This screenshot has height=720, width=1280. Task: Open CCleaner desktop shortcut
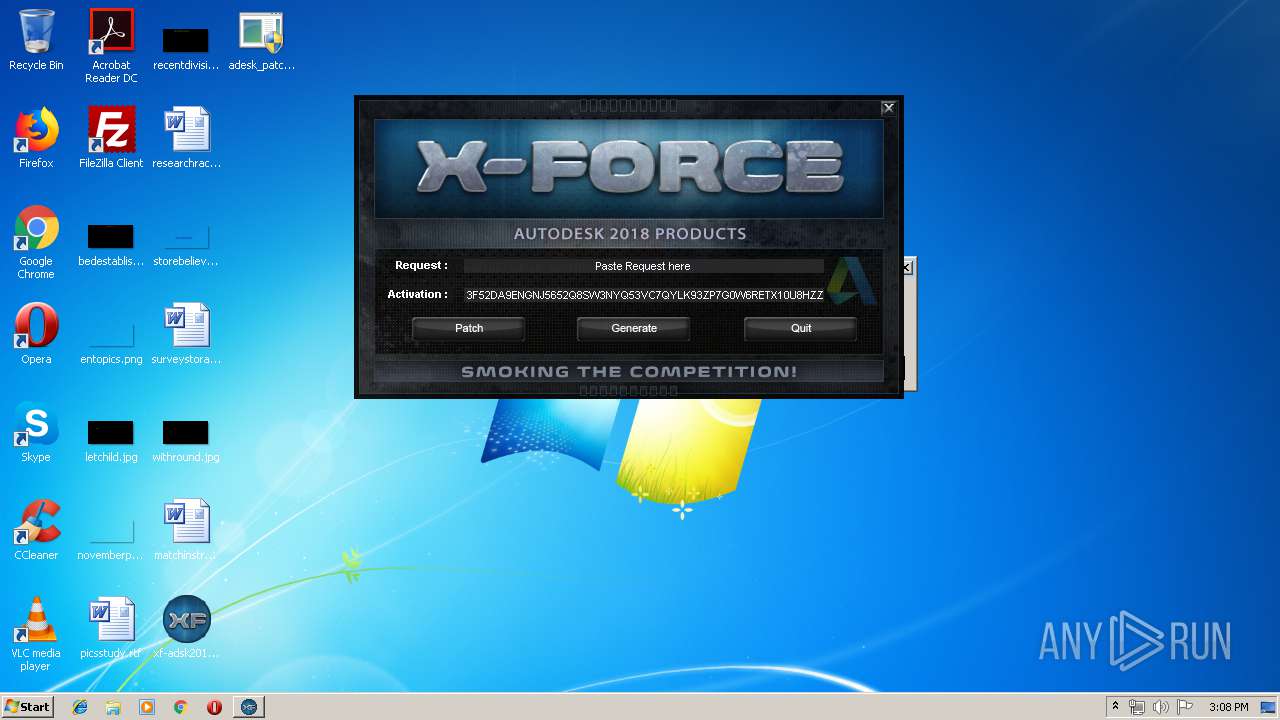(x=36, y=530)
